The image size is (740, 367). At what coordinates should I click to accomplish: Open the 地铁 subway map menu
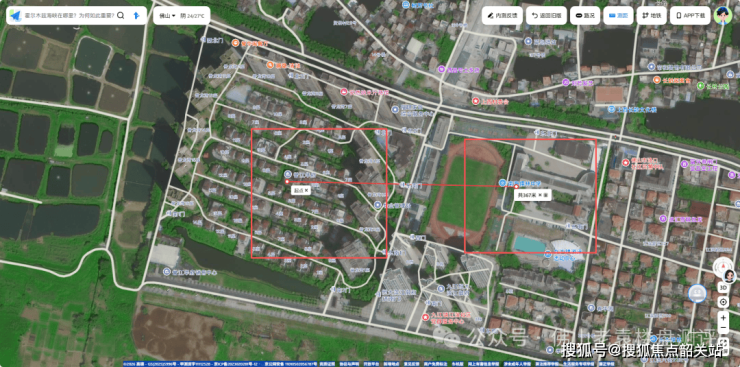point(651,16)
